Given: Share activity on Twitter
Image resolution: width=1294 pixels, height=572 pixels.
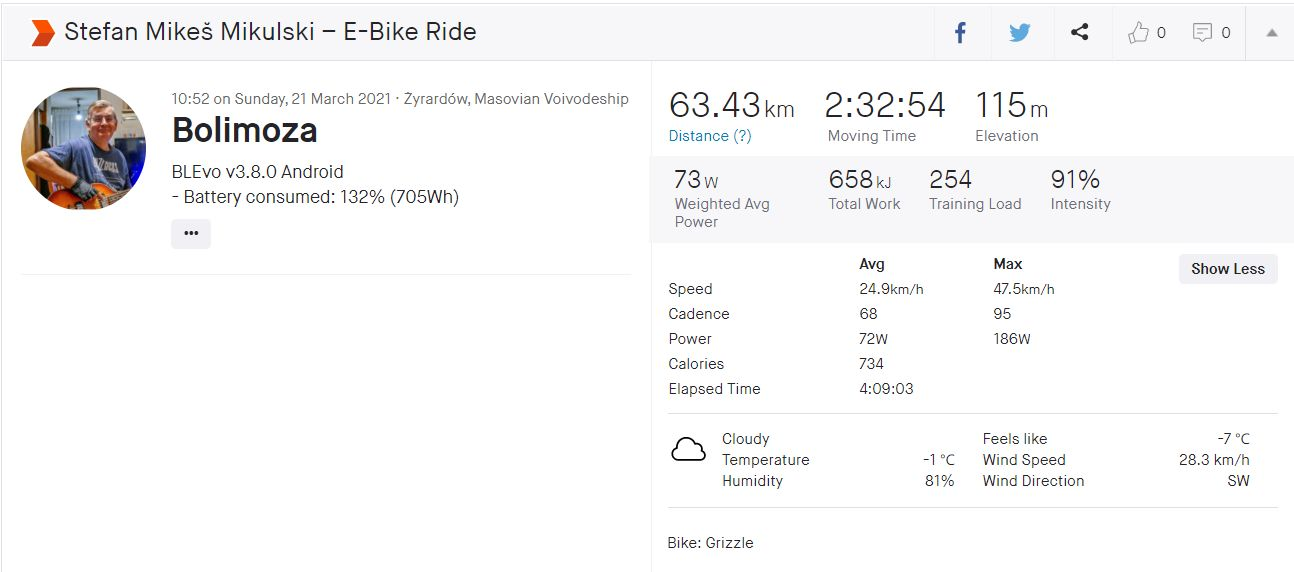Looking at the screenshot, I should pos(1019,33).
